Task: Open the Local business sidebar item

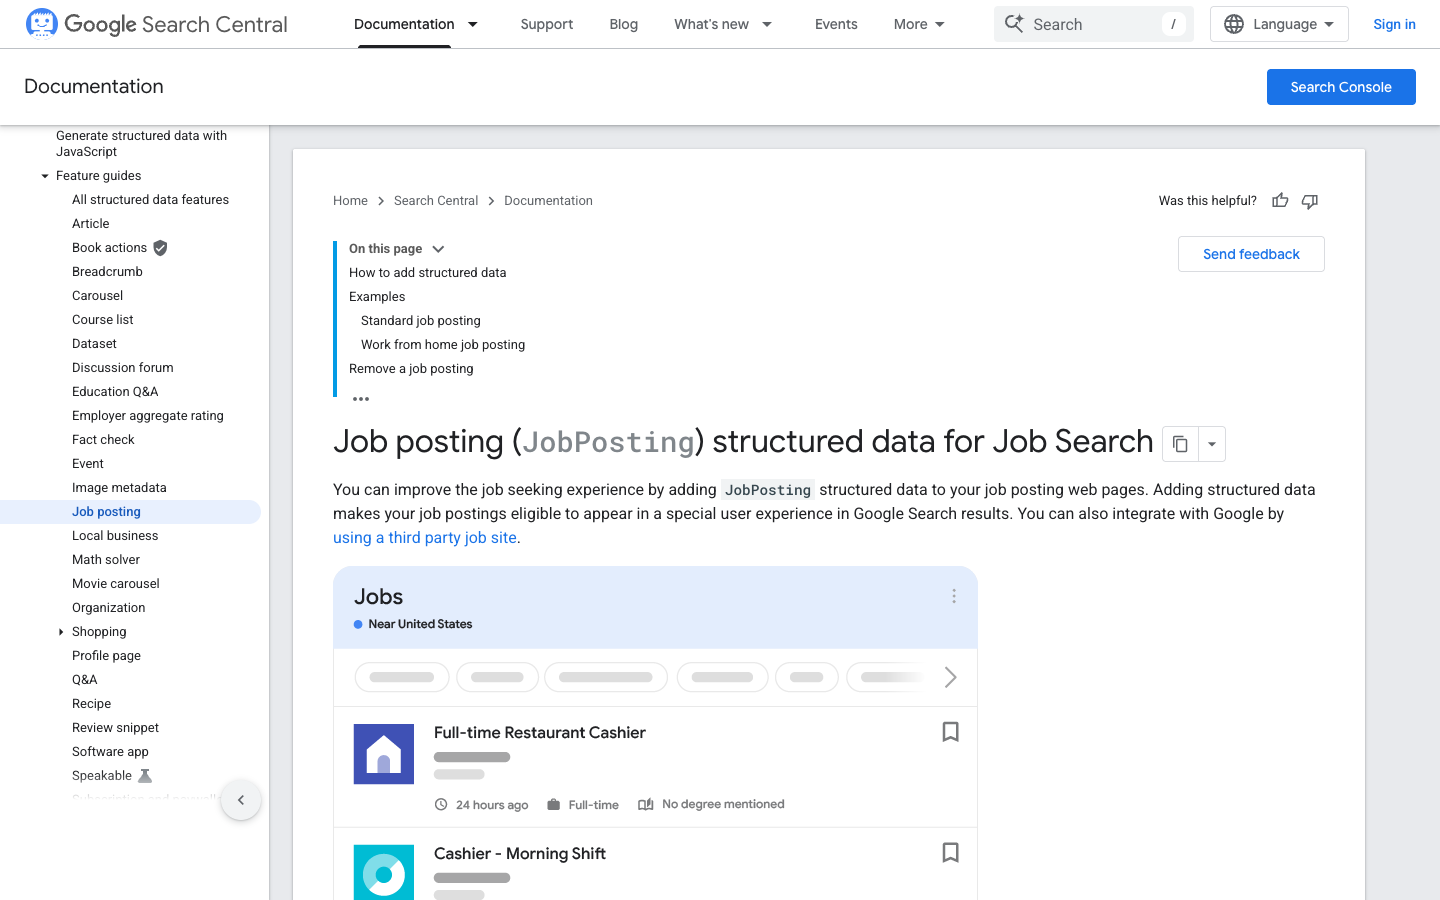Action: pos(115,536)
